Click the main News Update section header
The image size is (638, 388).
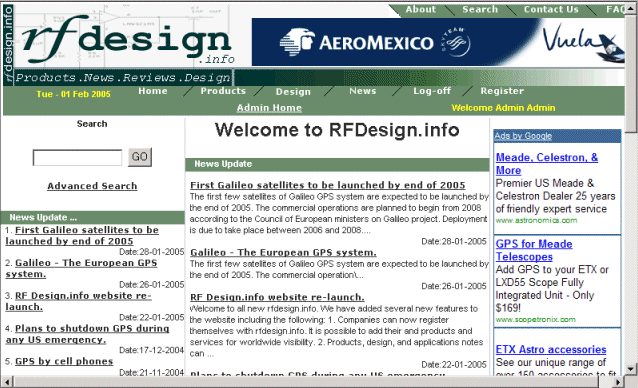pyautogui.click(x=337, y=164)
